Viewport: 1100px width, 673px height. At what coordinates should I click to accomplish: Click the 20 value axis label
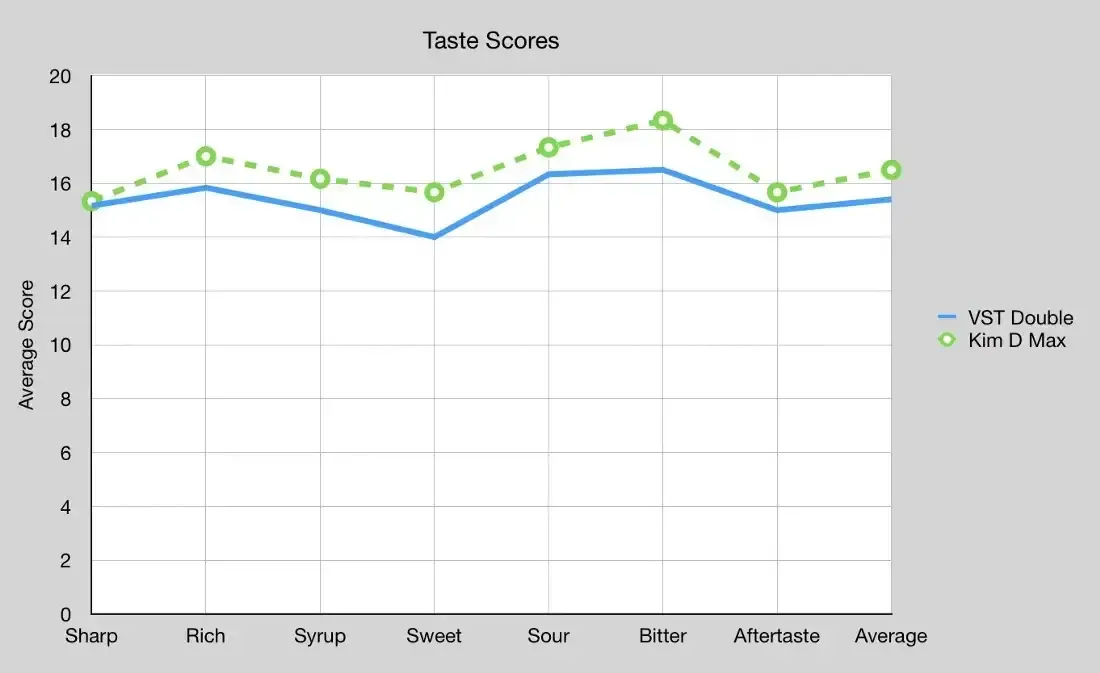tap(60, 76)
